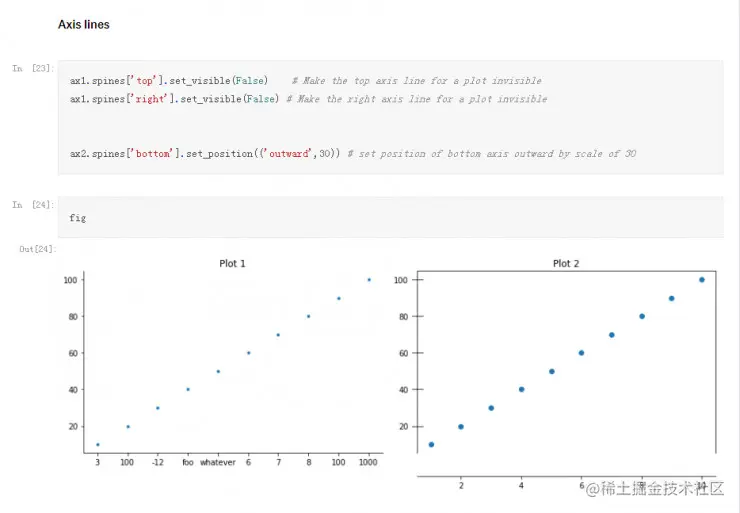Click the Plot 2 data point at value 50
The image size is (740, 513).
(x=552, y=371)
